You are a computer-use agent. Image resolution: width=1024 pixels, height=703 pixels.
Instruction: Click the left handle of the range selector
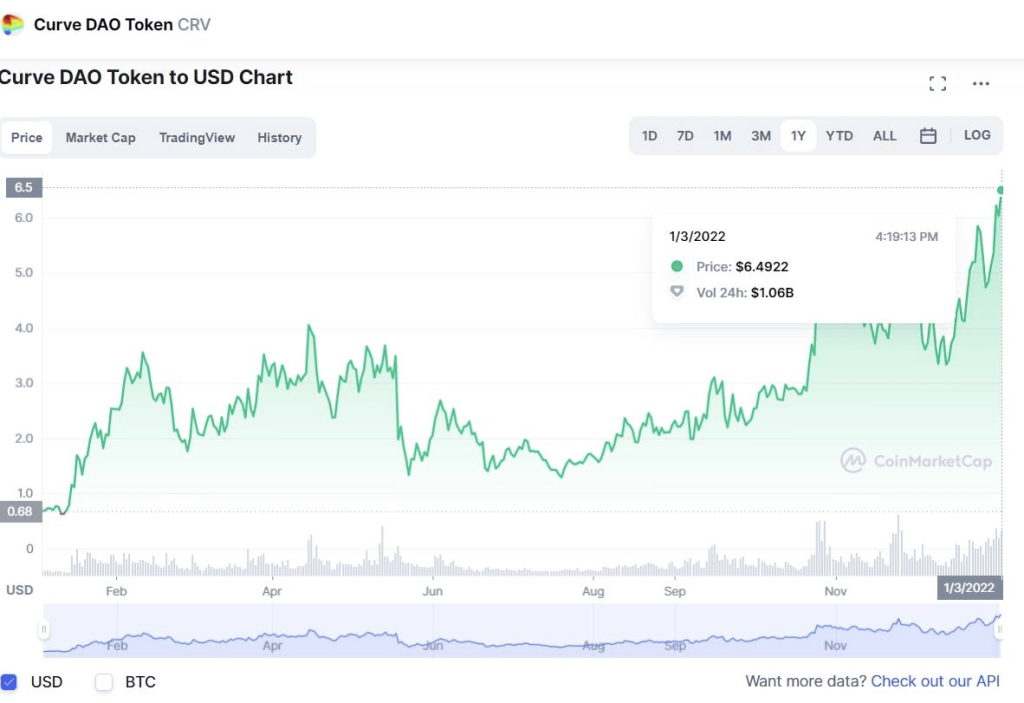pyautogui.click(x=42, y=629)
